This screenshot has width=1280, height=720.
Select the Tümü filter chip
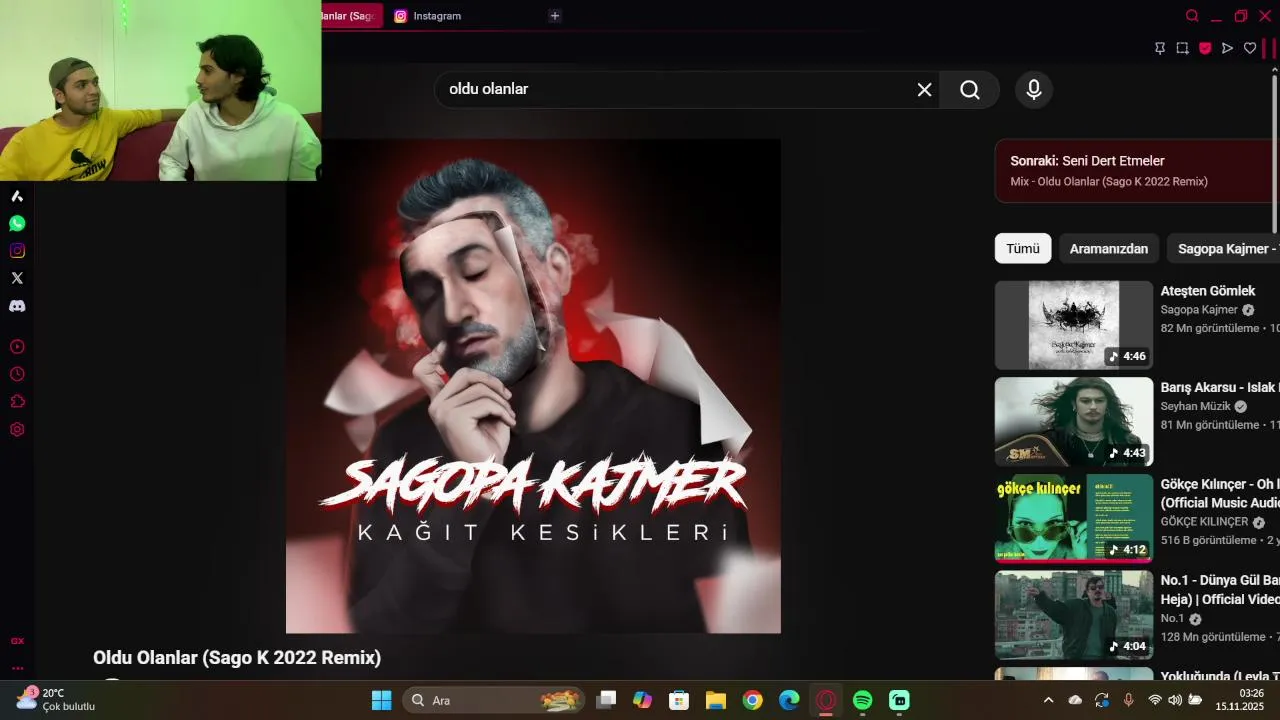click(1023, 249)
